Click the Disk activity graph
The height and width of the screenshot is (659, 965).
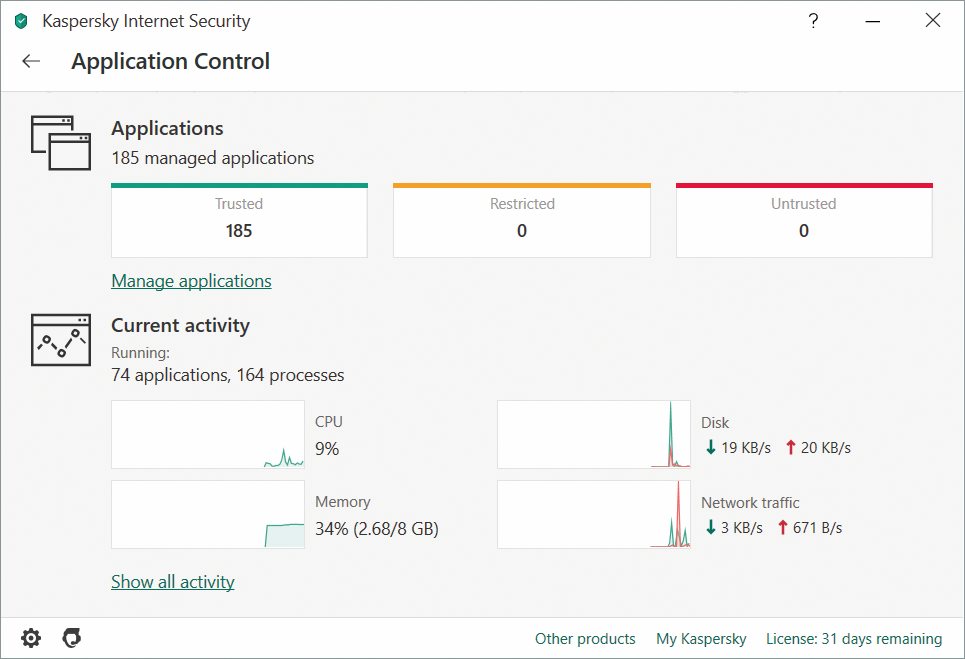[x=594, y=434]
